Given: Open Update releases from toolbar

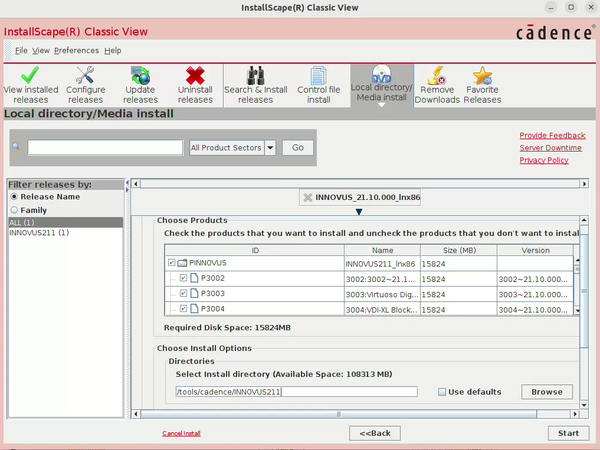Looking at the screenshot, I should (140, 77).
